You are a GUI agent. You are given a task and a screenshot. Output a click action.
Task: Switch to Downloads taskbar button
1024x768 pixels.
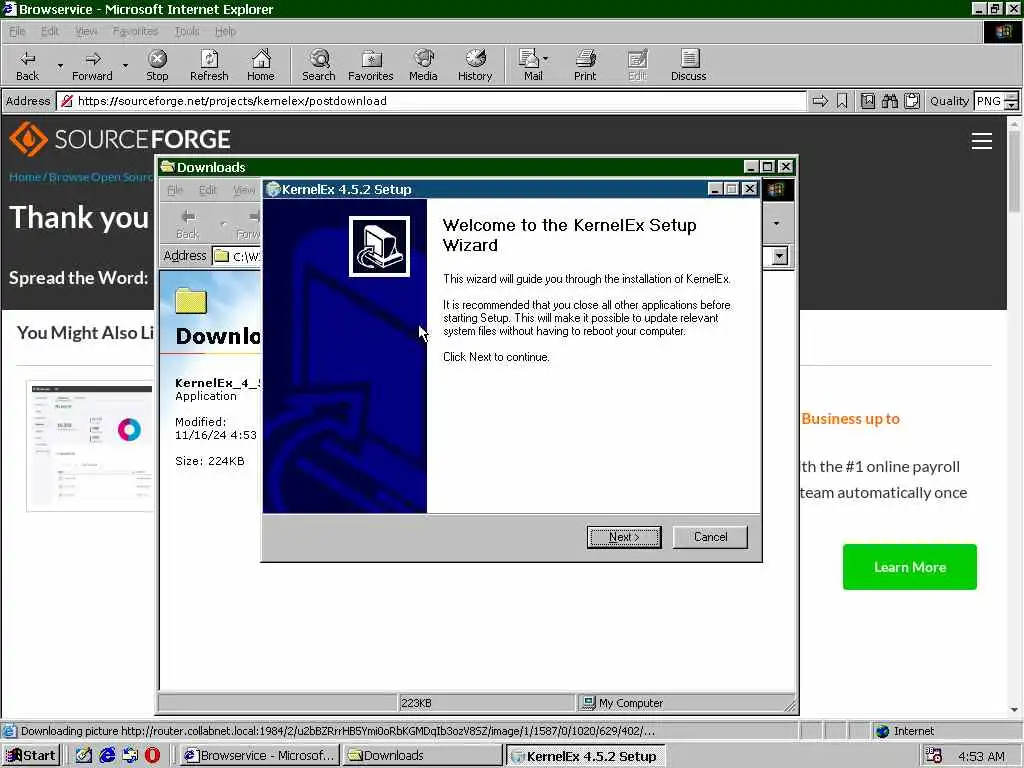423,756
